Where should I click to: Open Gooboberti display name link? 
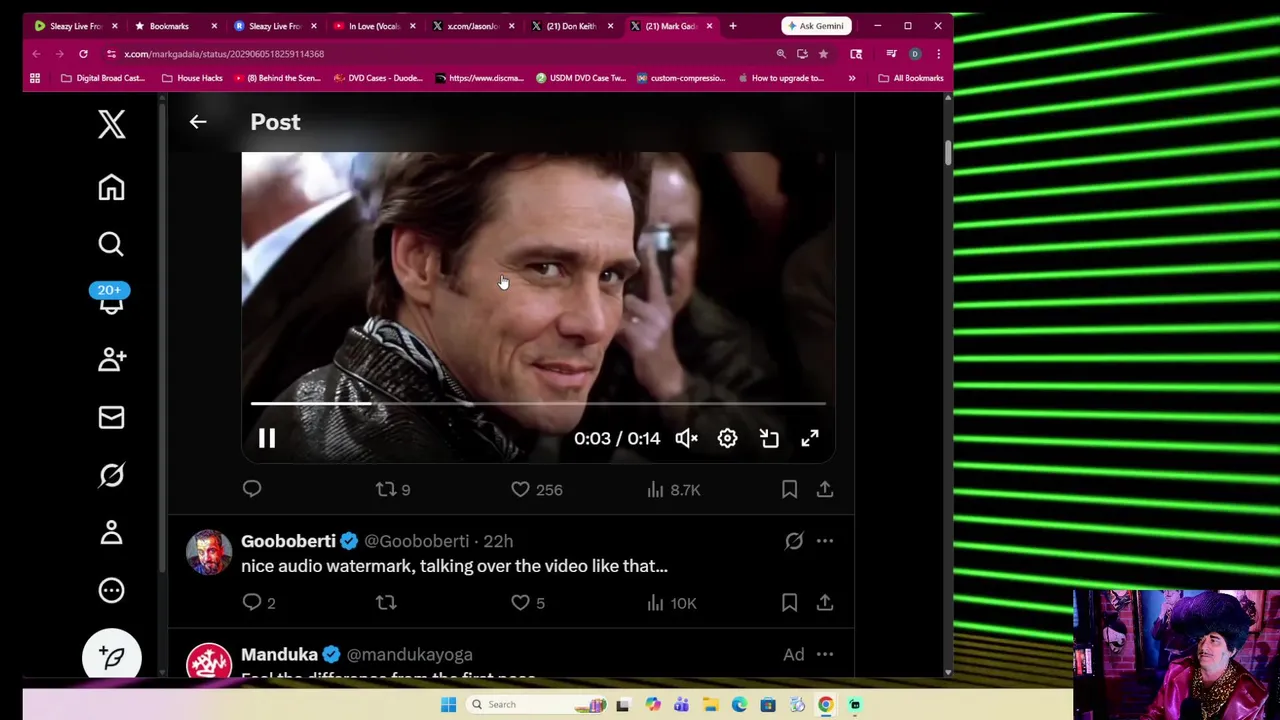288,541
